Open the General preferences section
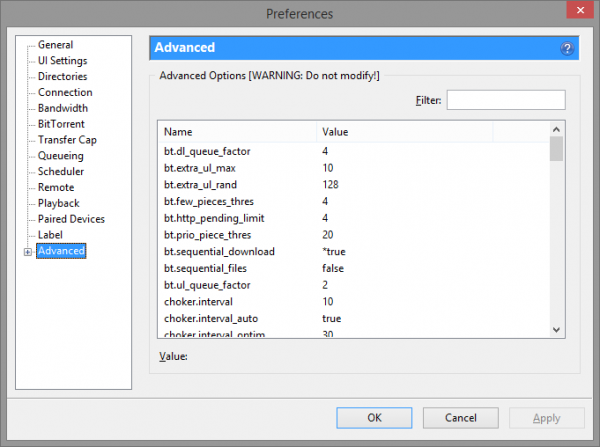Image resolution: width=600 pixels, height=447 pixels. point(55,45)
